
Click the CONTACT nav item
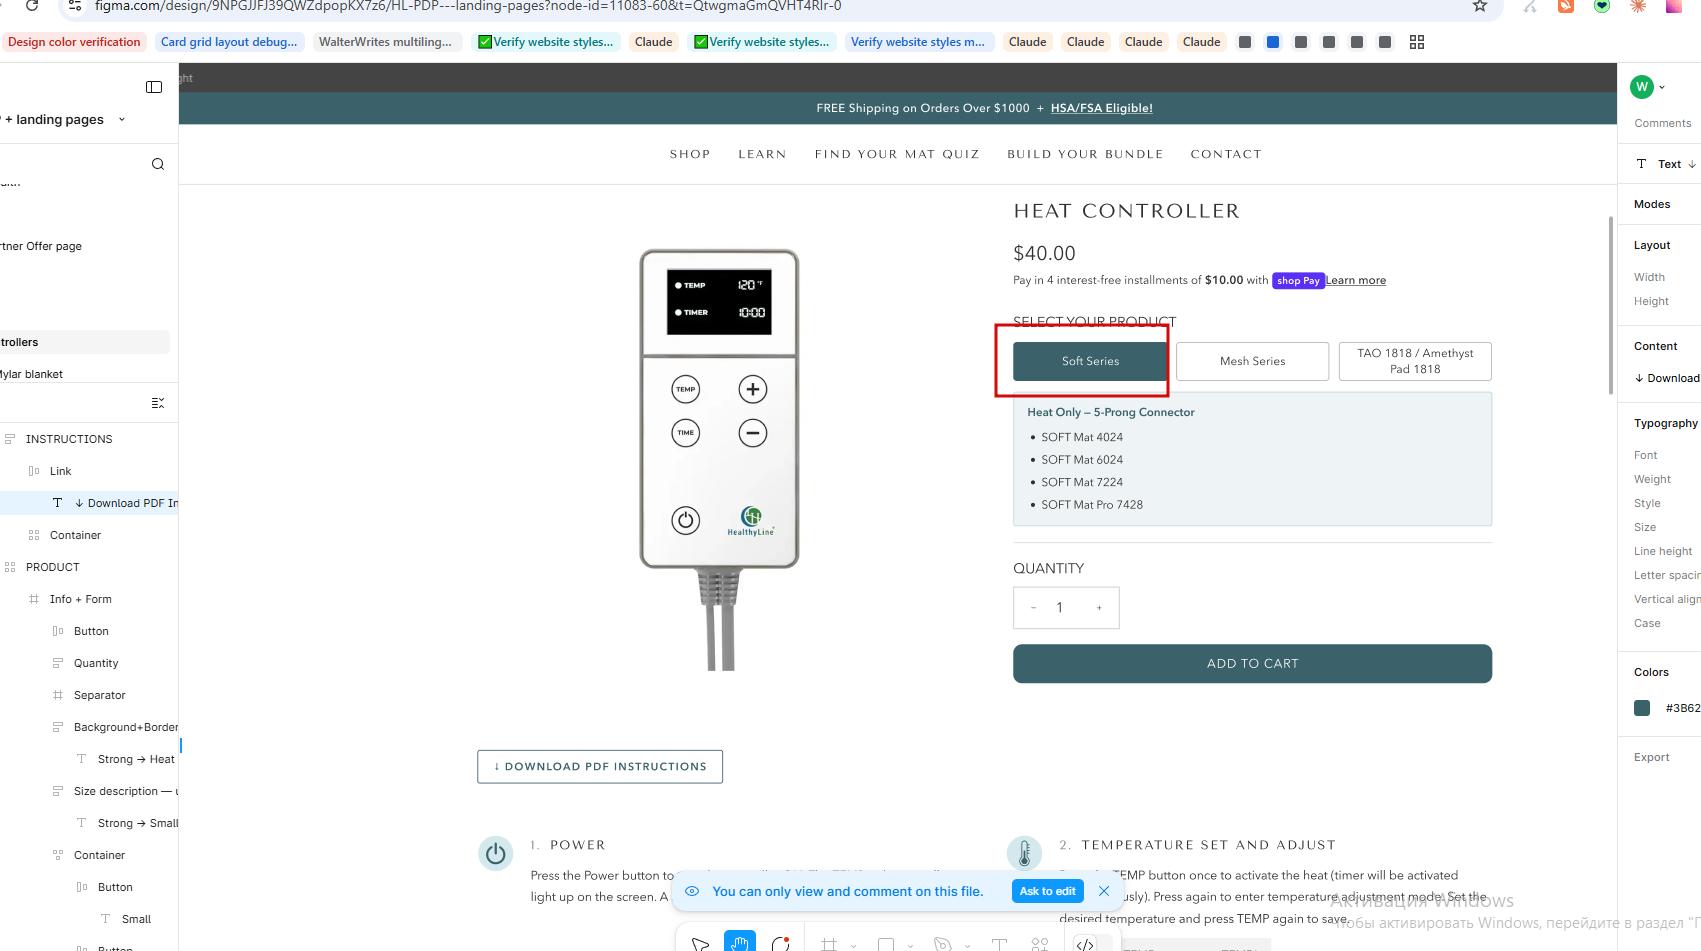(x=1226, y=154)
